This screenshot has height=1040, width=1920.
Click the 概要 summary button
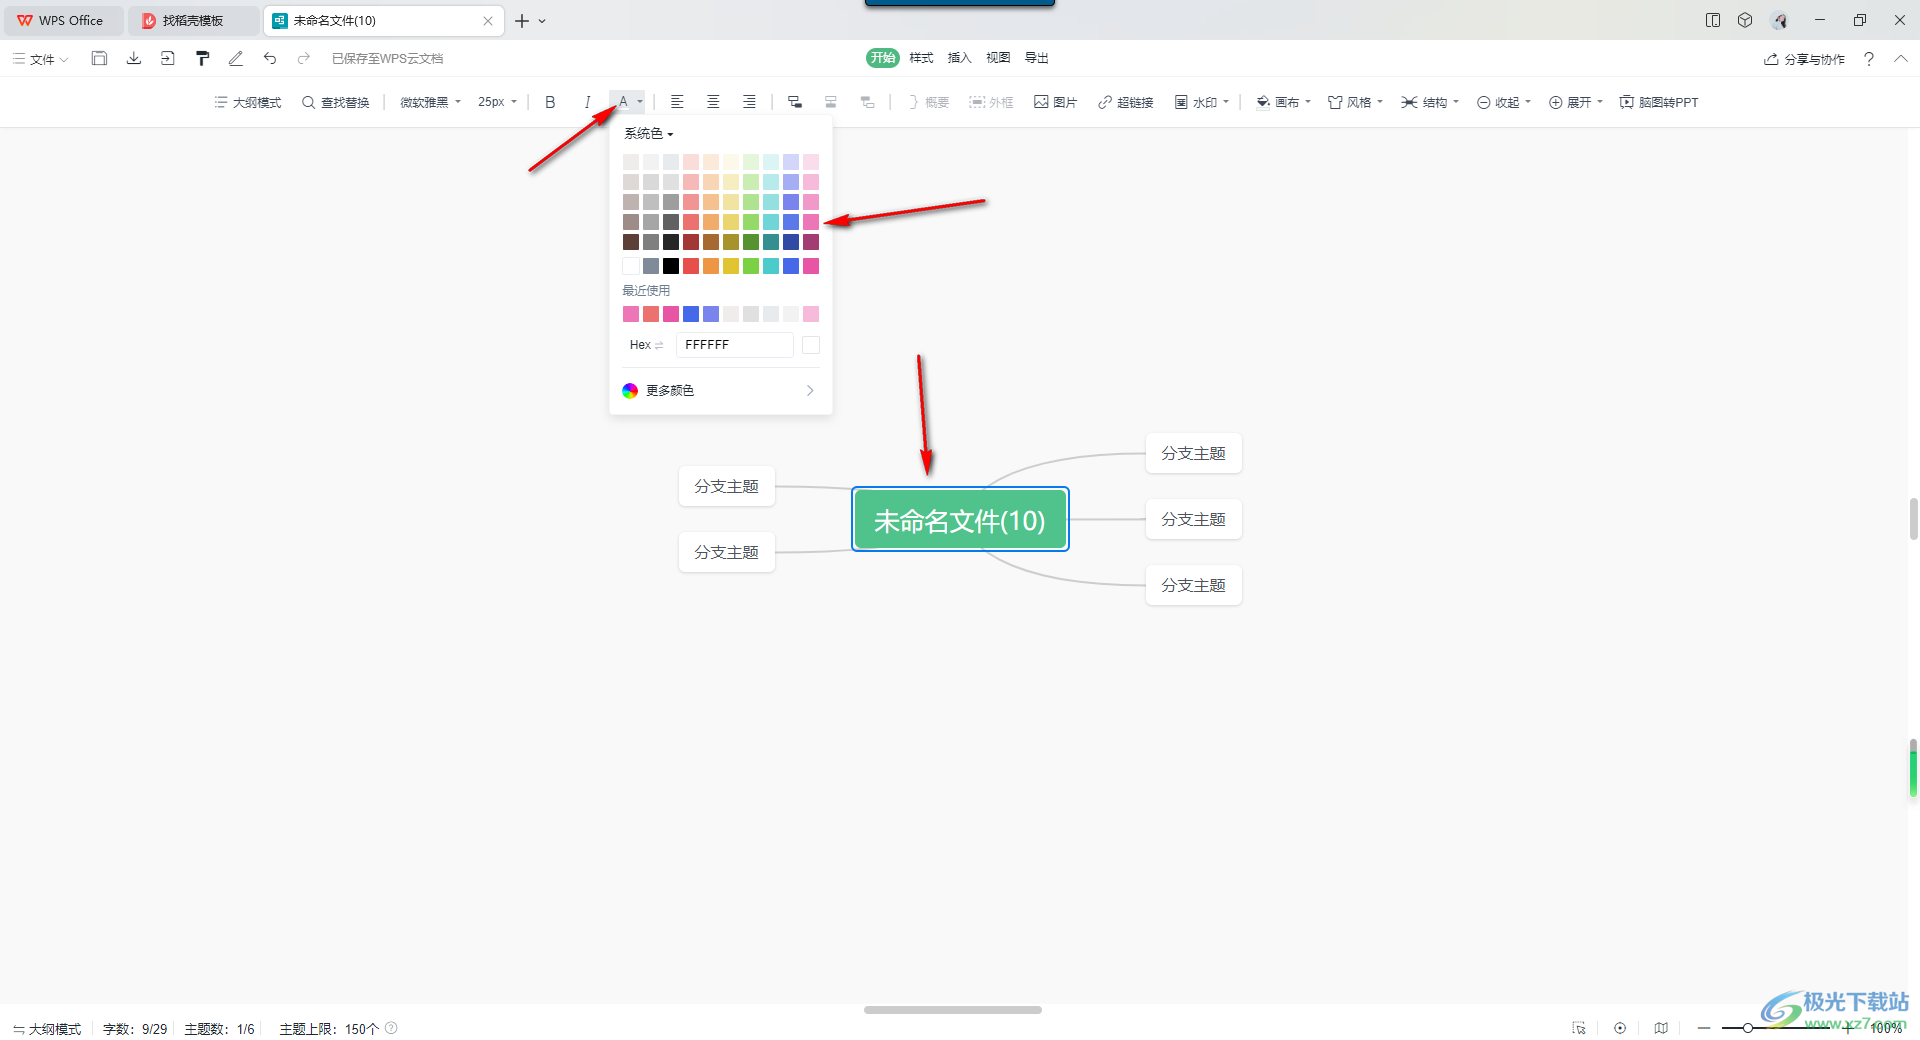[x=928, y=102]
